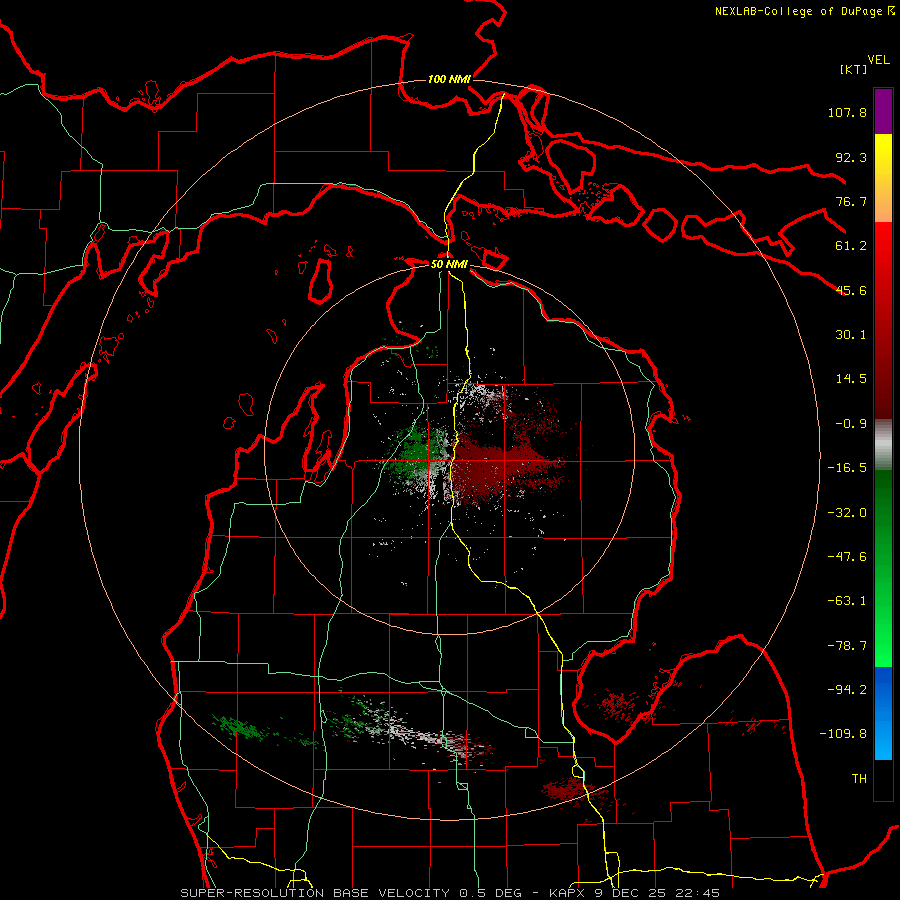Click the [KT] units label
The width and height of the screenshot is (900, 900).
(x=853, y=69)
